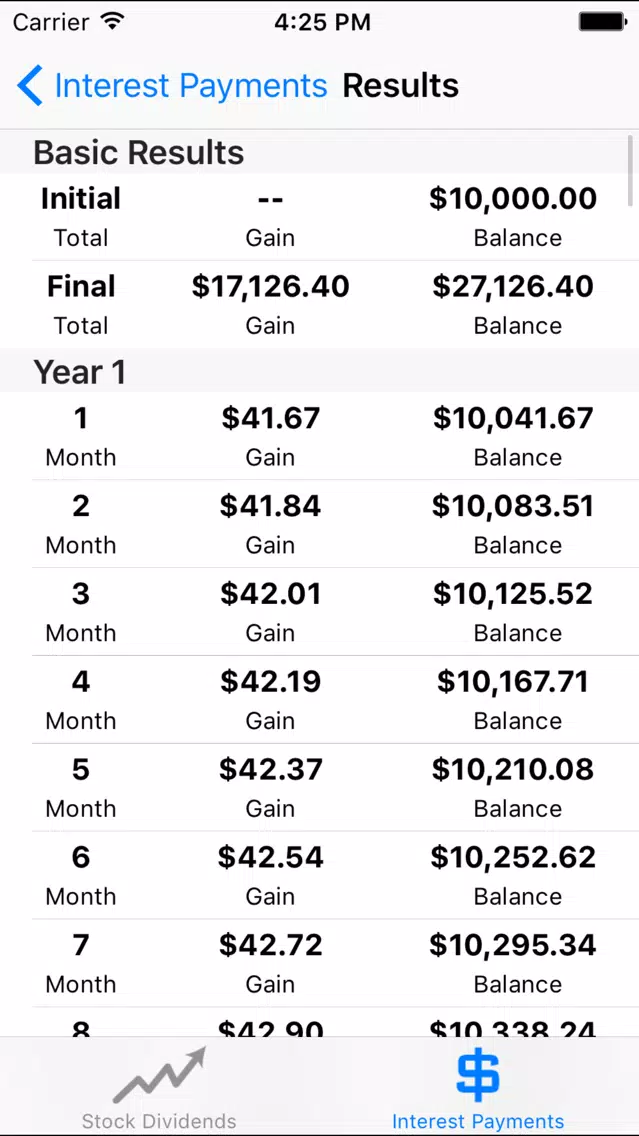Tap Month 6 gain $42.54
The height and width of the screenshot is (1136, 639).
point(270,857)
